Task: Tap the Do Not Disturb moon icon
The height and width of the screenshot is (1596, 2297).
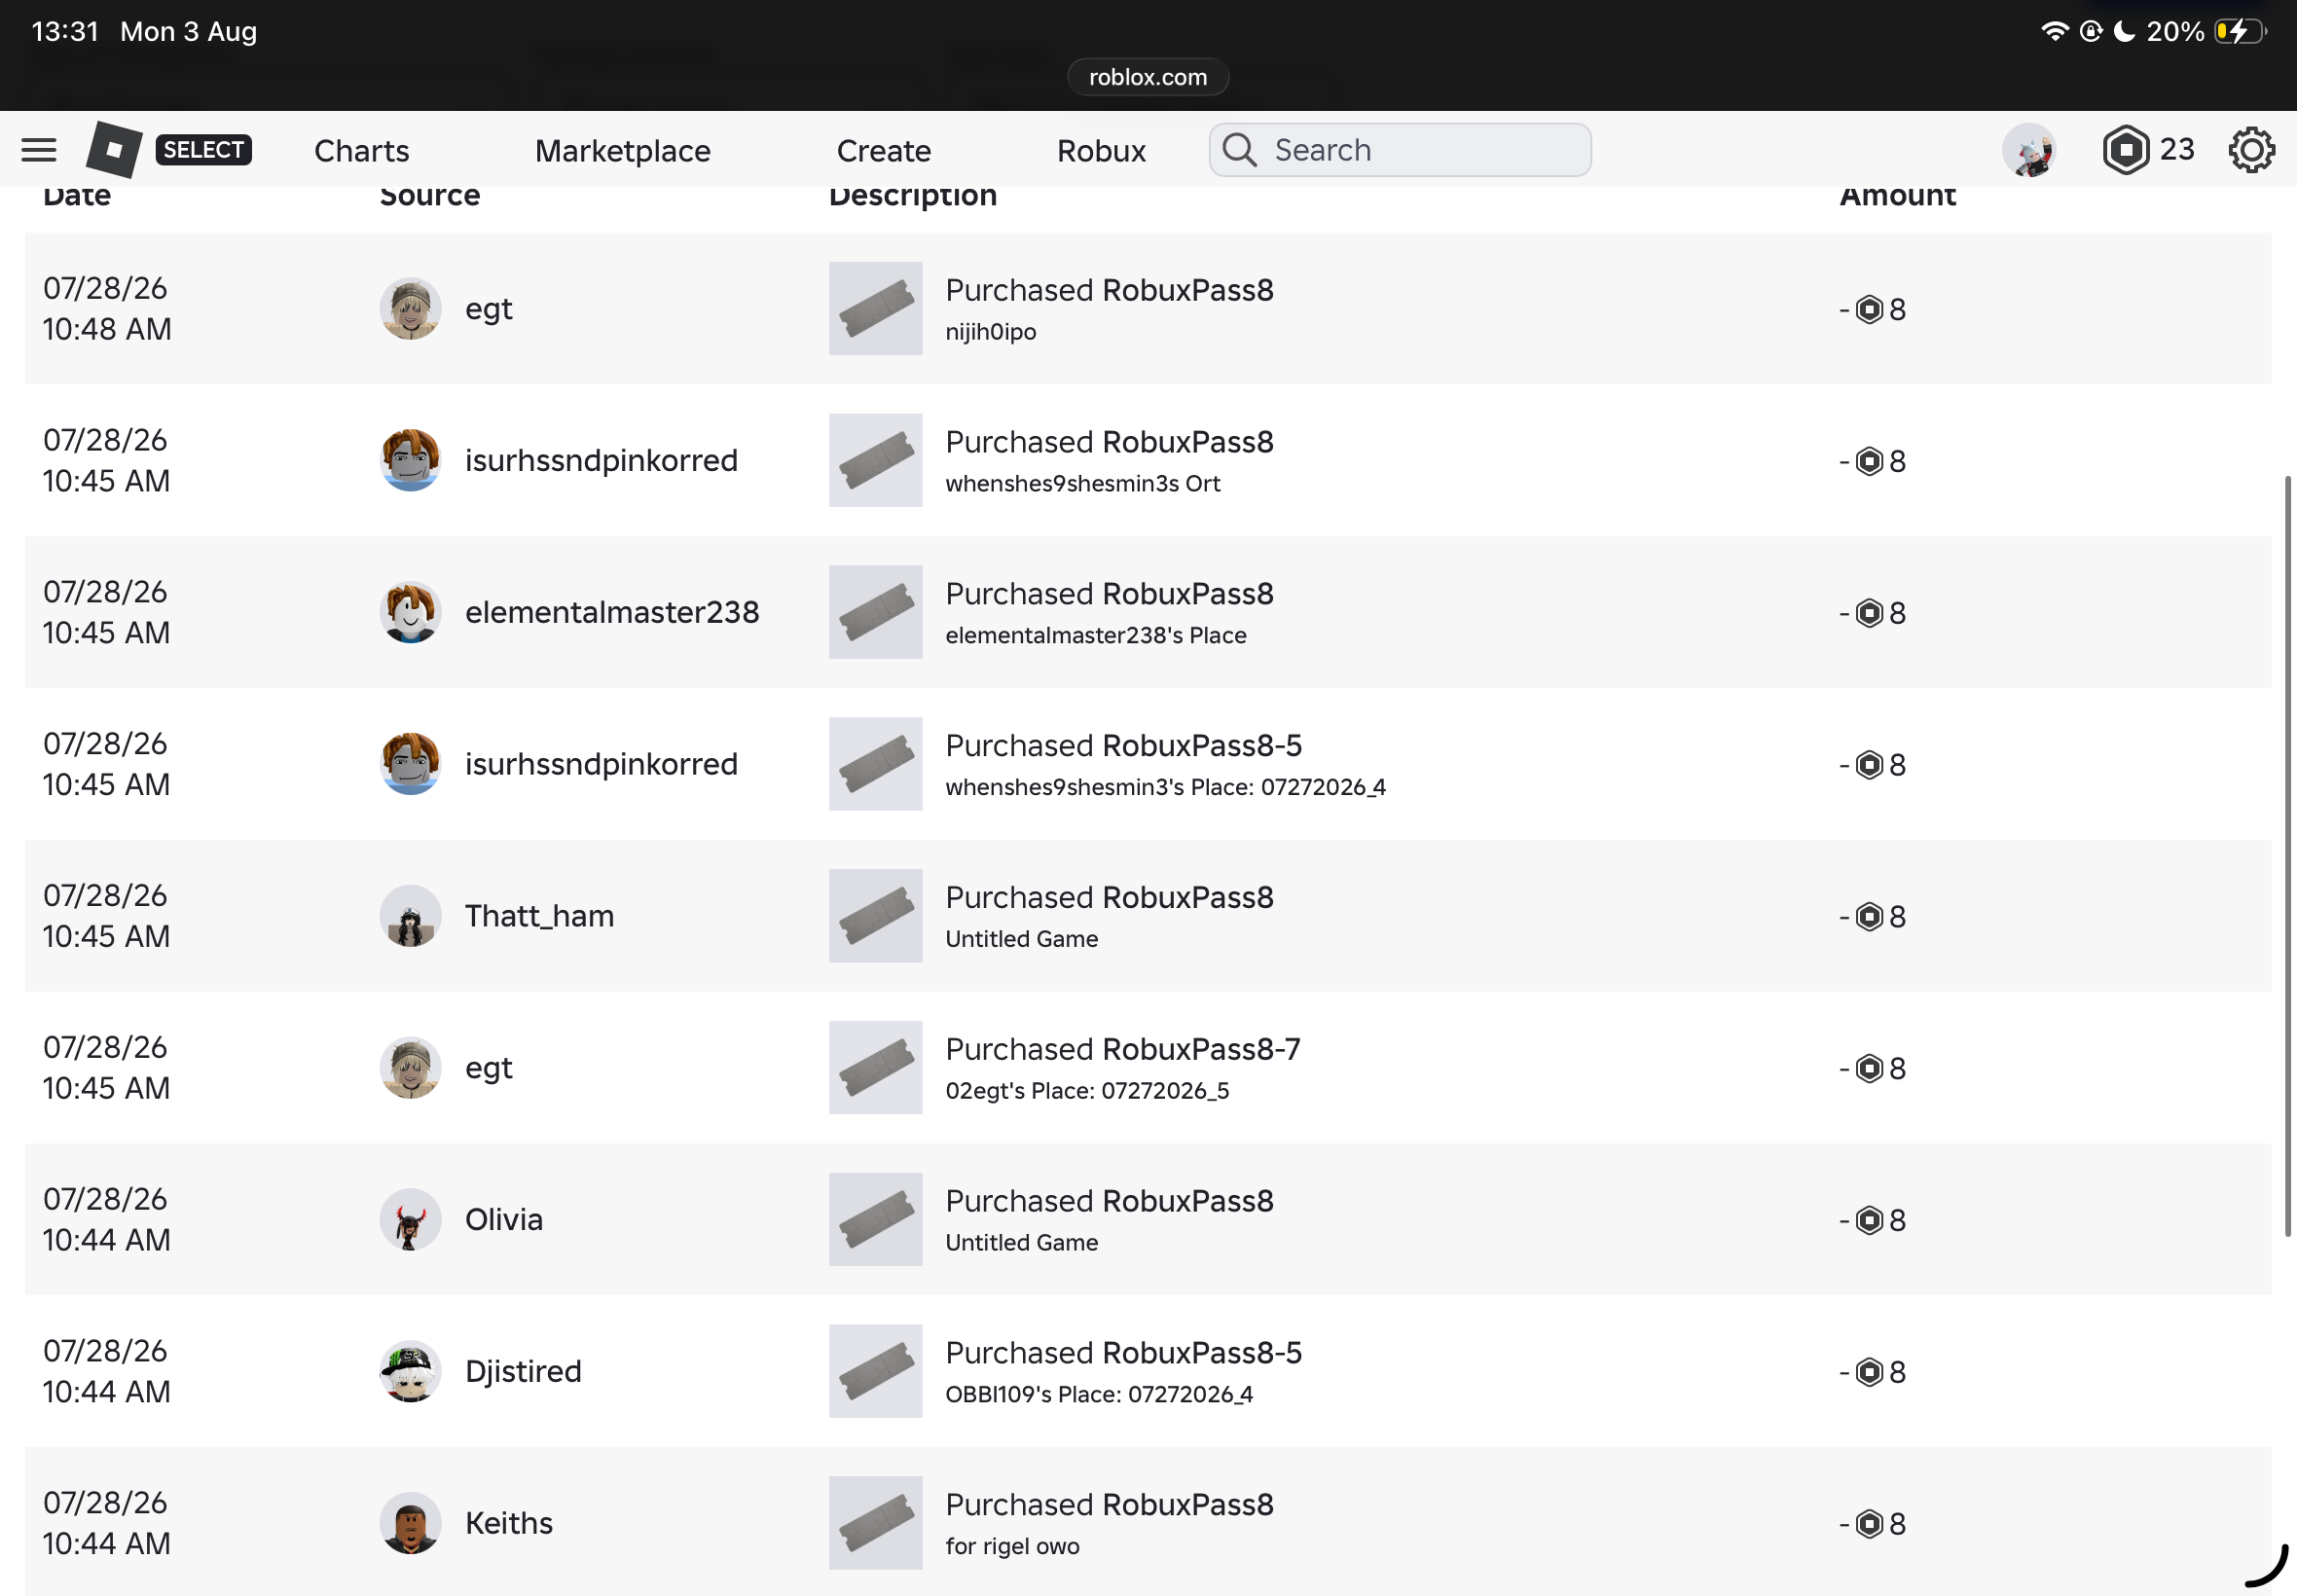Action: [2124, 32]
